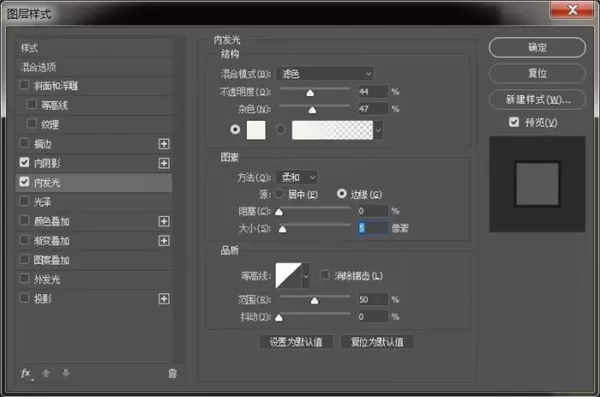Screen dimensions: 600x397
Task: Select 混合选项 in the styles list
Action: click(x=94, y=67)
